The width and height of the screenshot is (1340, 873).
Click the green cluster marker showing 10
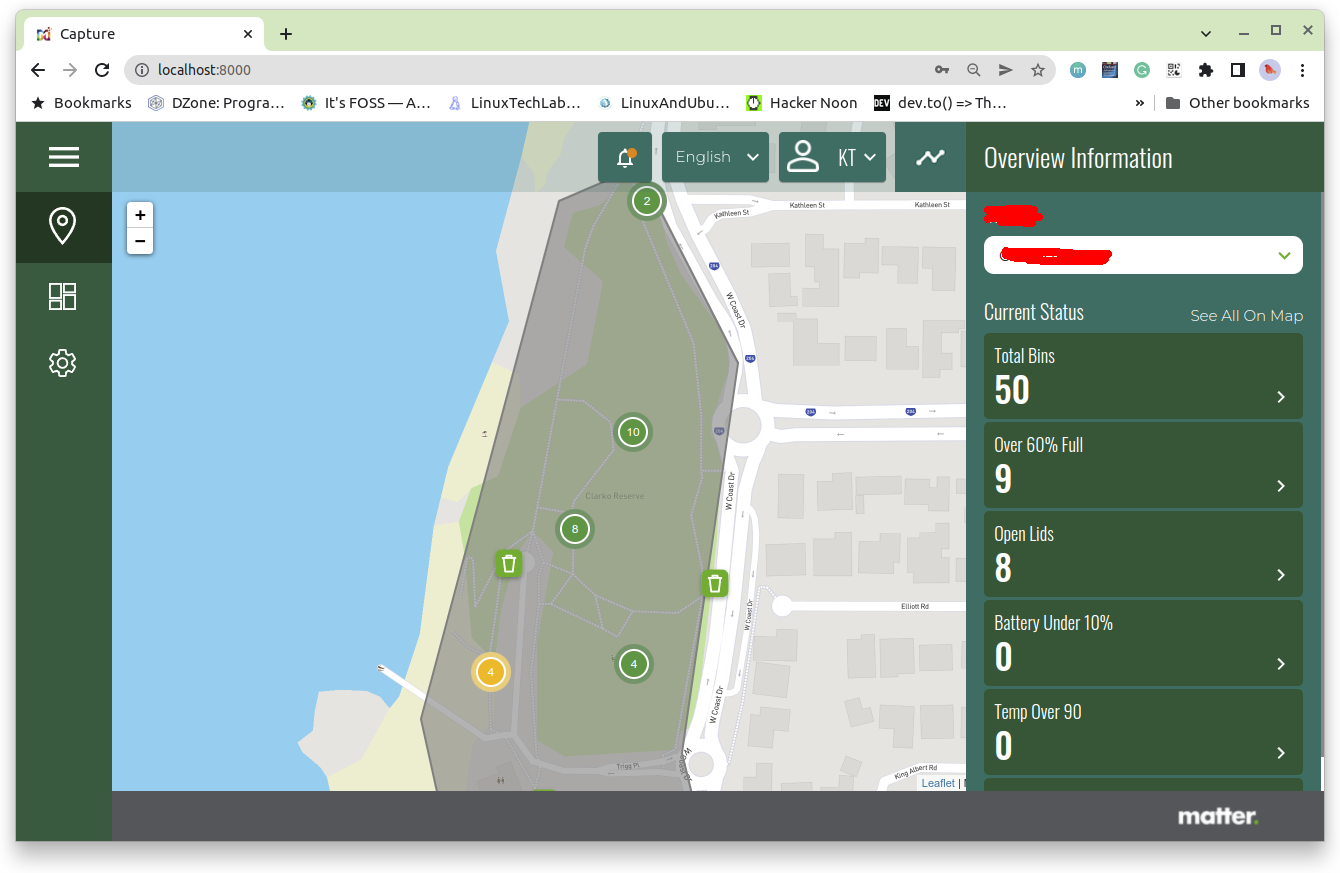[632, 433]
